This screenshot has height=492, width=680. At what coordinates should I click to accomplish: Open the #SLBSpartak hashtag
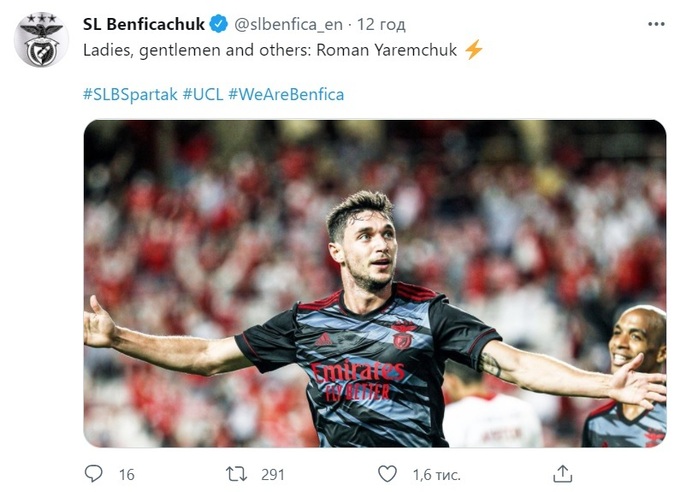[129, 93]
